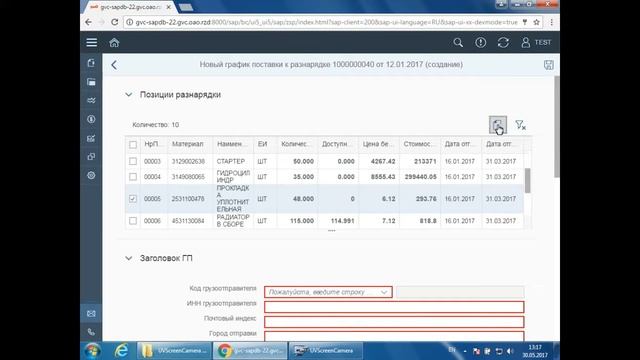Launch Internet Explorer from taskbar
The height and width of the screenshot is (360, 640).
(121, 351)
